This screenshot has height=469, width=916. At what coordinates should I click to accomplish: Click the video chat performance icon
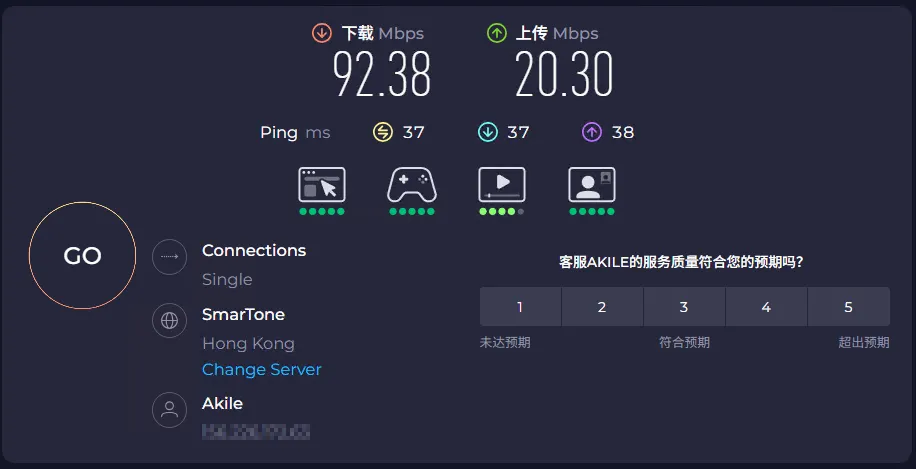point(592,185)
